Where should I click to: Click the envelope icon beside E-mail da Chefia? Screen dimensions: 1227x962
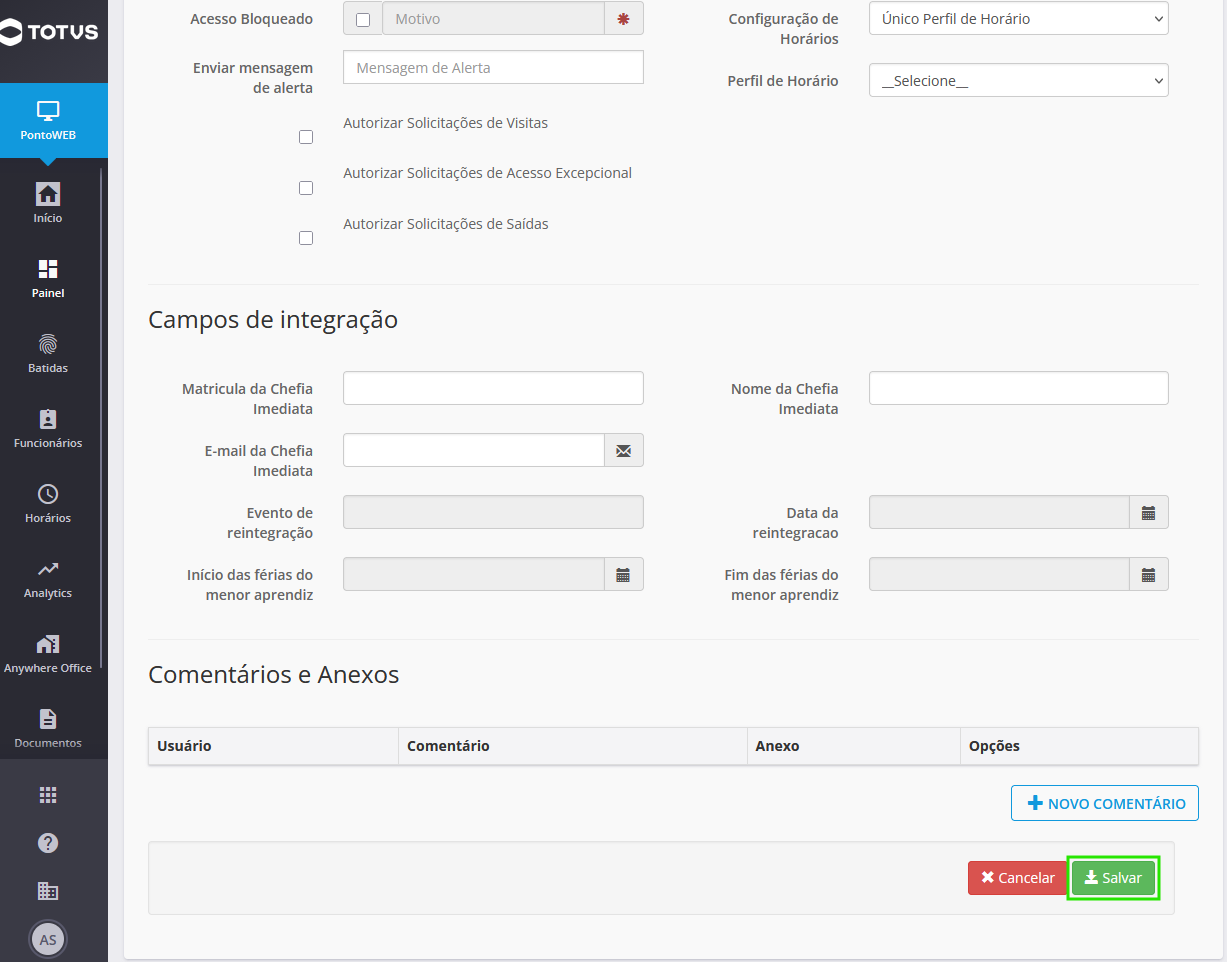(x=624, y=450)
